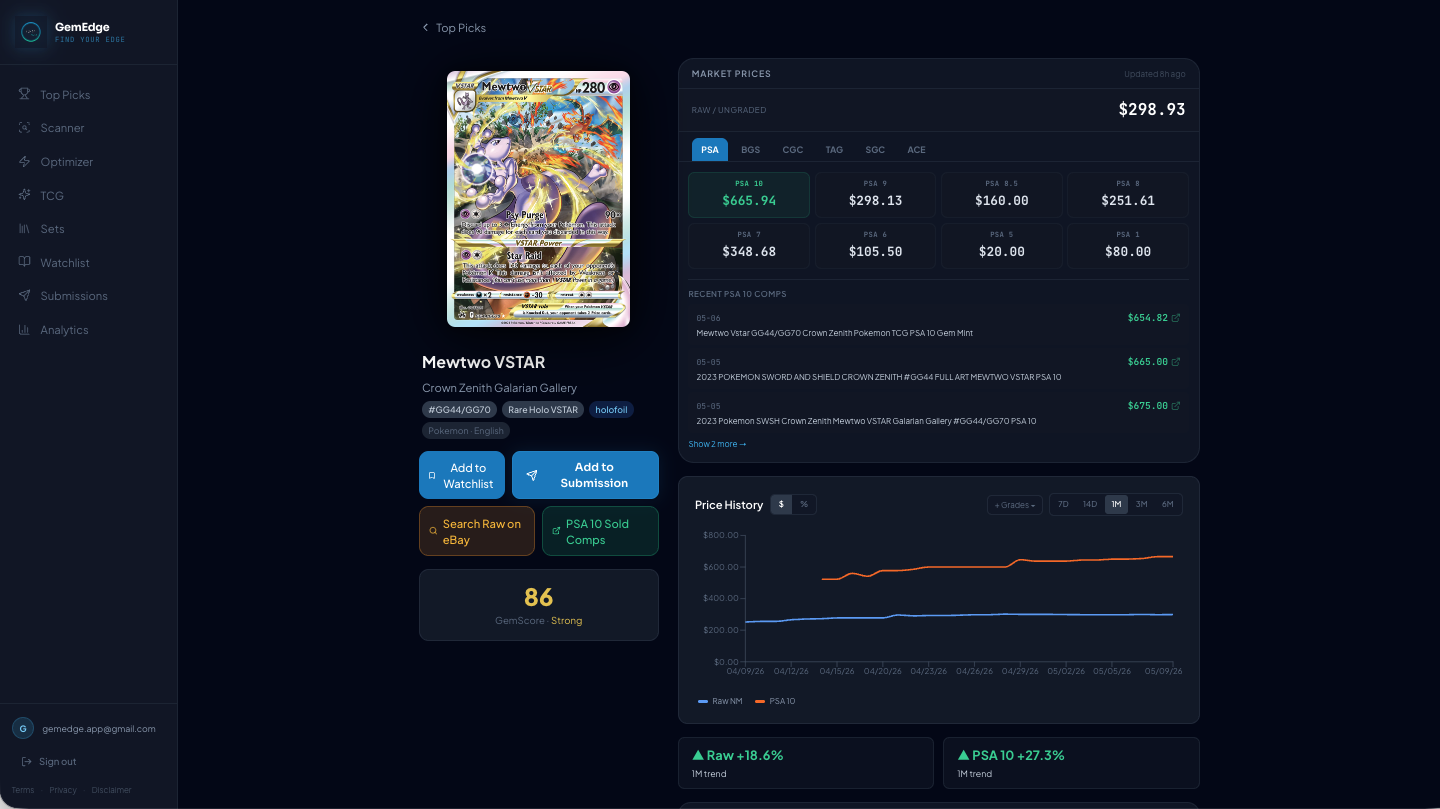Switch to the CGC grader tab
This screenshot has height=809, width=1440.
pos(793,150)
